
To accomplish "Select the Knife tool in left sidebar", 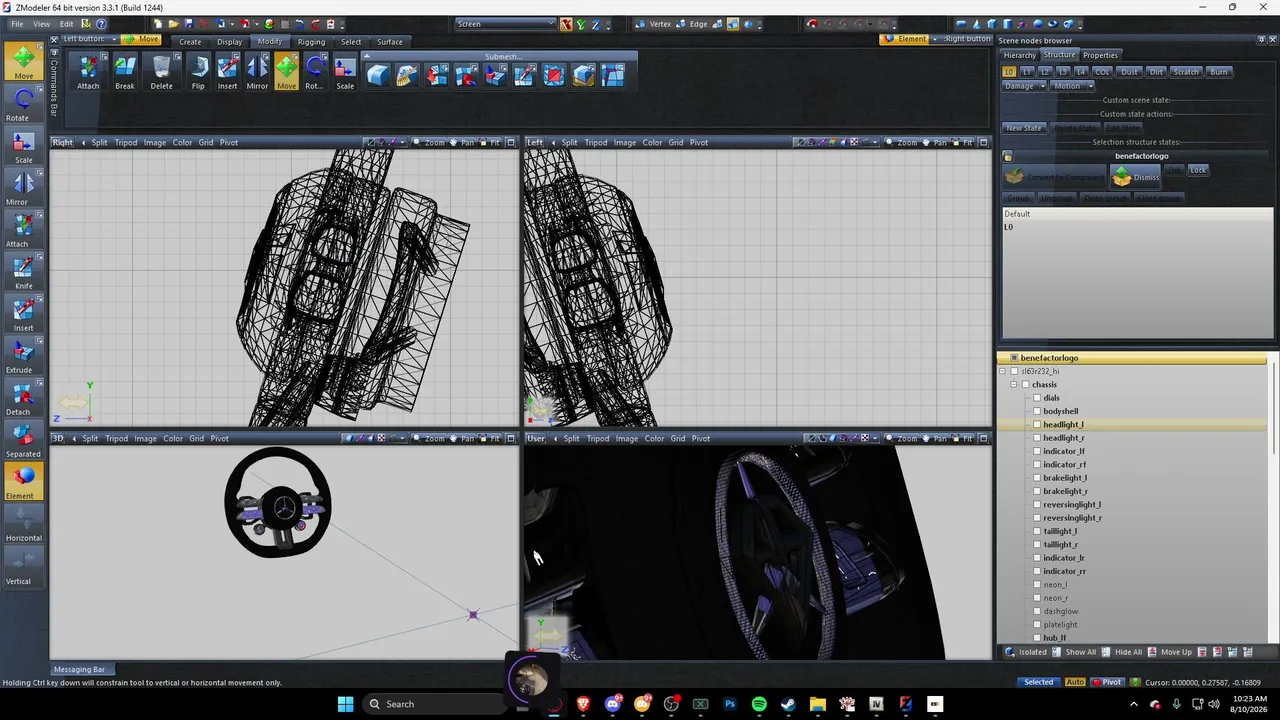I will point(23,272).
